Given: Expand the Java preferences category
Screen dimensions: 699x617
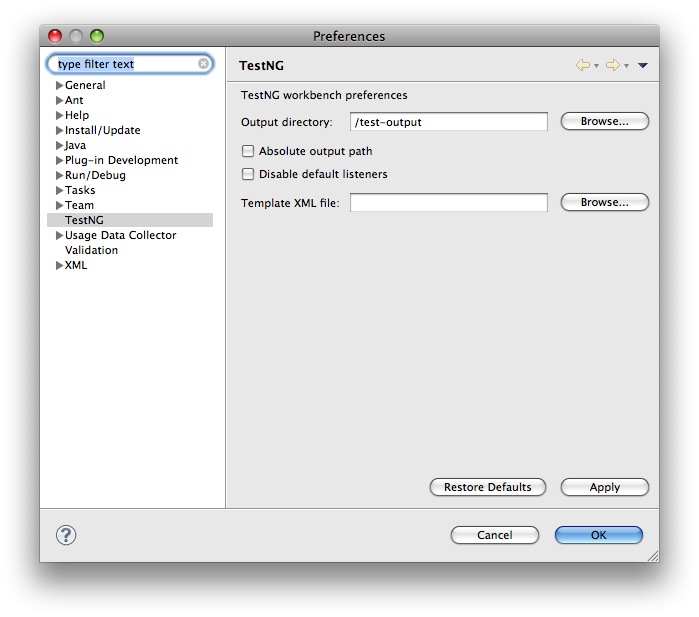Looking at the screenshot, I should tap(60, 146).
